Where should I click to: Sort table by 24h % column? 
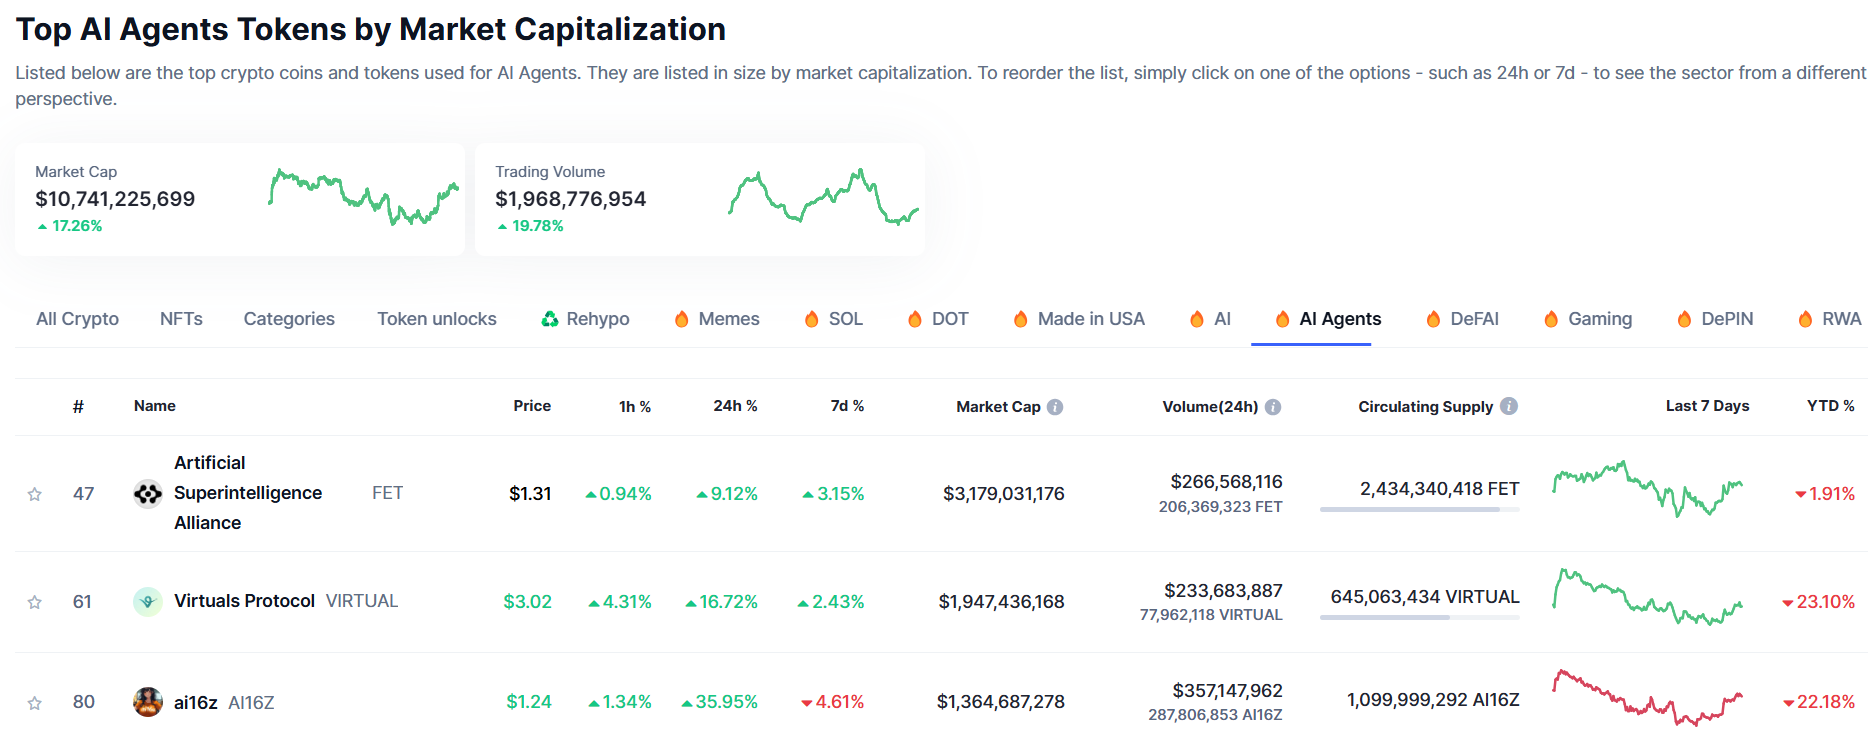pyautogui.click(x=735, y=406)
